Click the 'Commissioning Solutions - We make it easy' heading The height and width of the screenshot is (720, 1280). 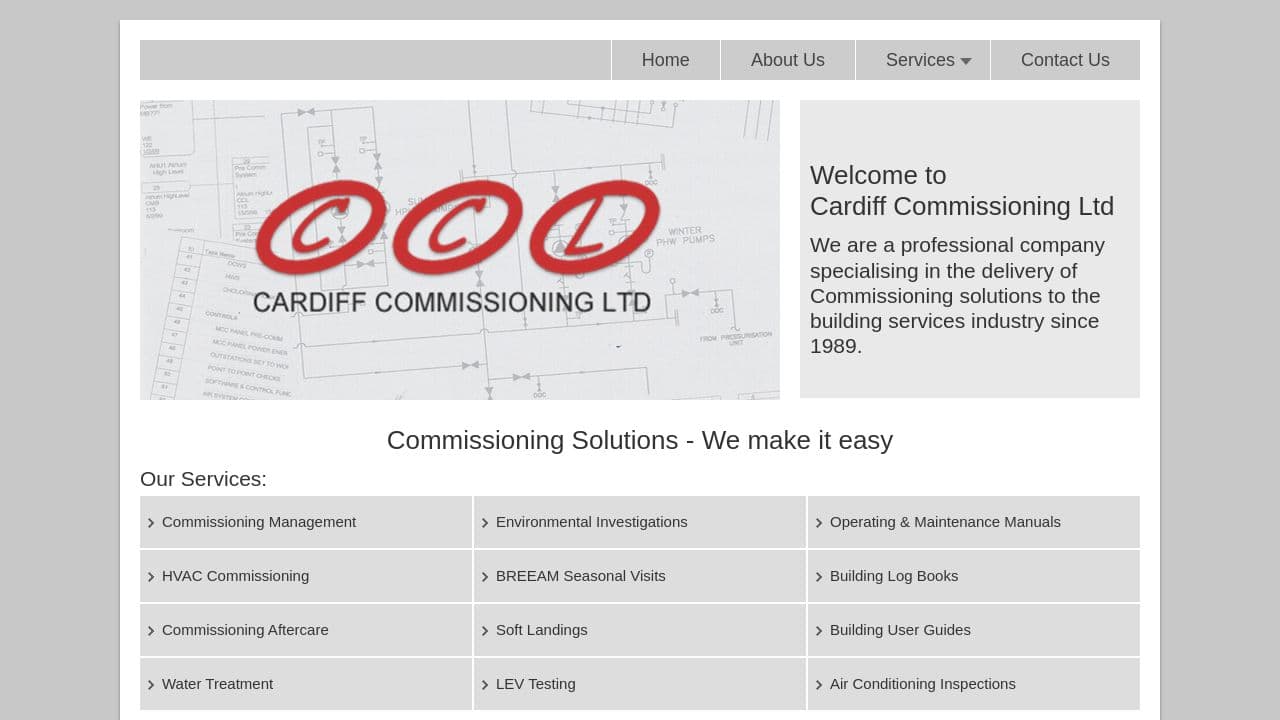[x=640, y=440]
